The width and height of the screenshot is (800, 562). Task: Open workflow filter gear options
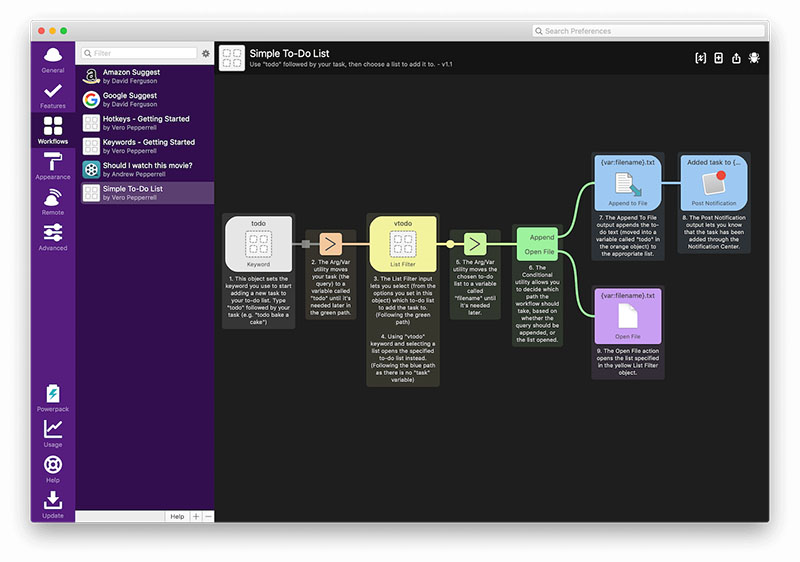tap(206, 53)
